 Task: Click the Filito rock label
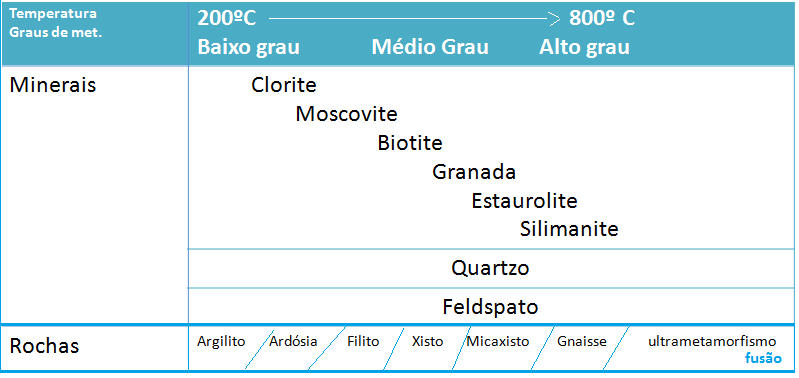pyautogui.click(x=363, y=341)
